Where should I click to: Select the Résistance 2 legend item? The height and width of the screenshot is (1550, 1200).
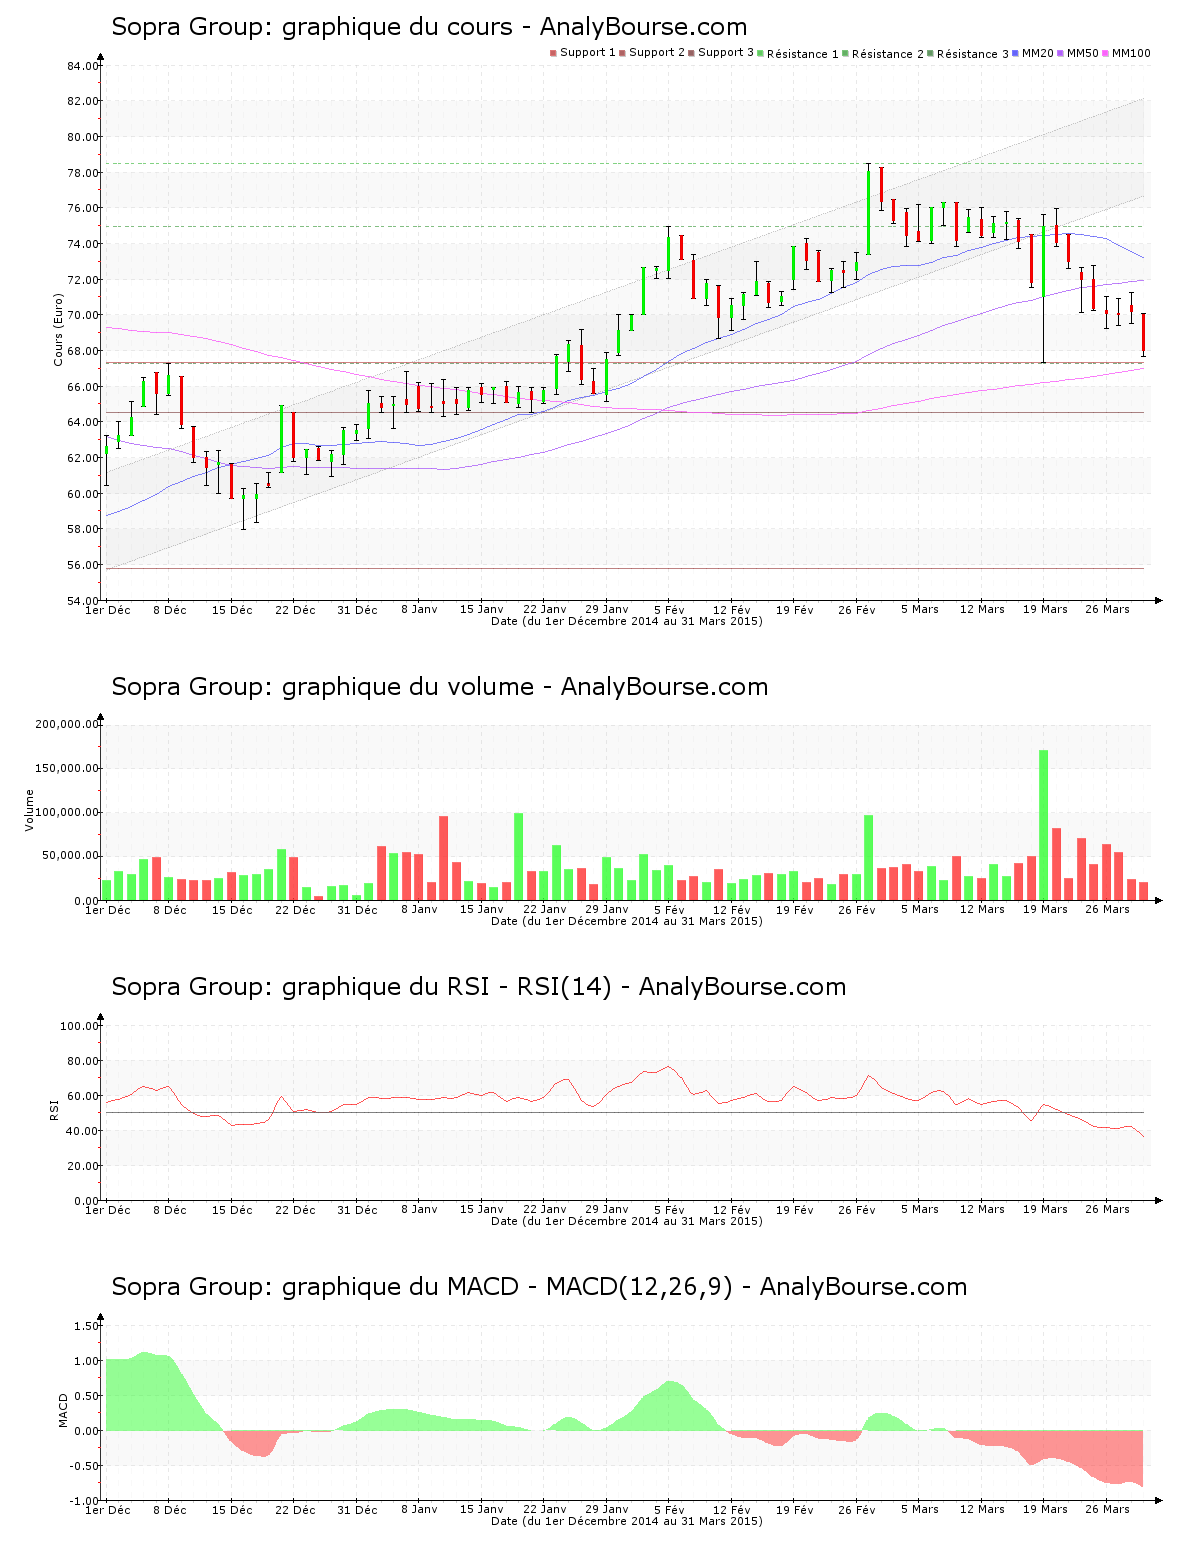click(x=883, y=54)
